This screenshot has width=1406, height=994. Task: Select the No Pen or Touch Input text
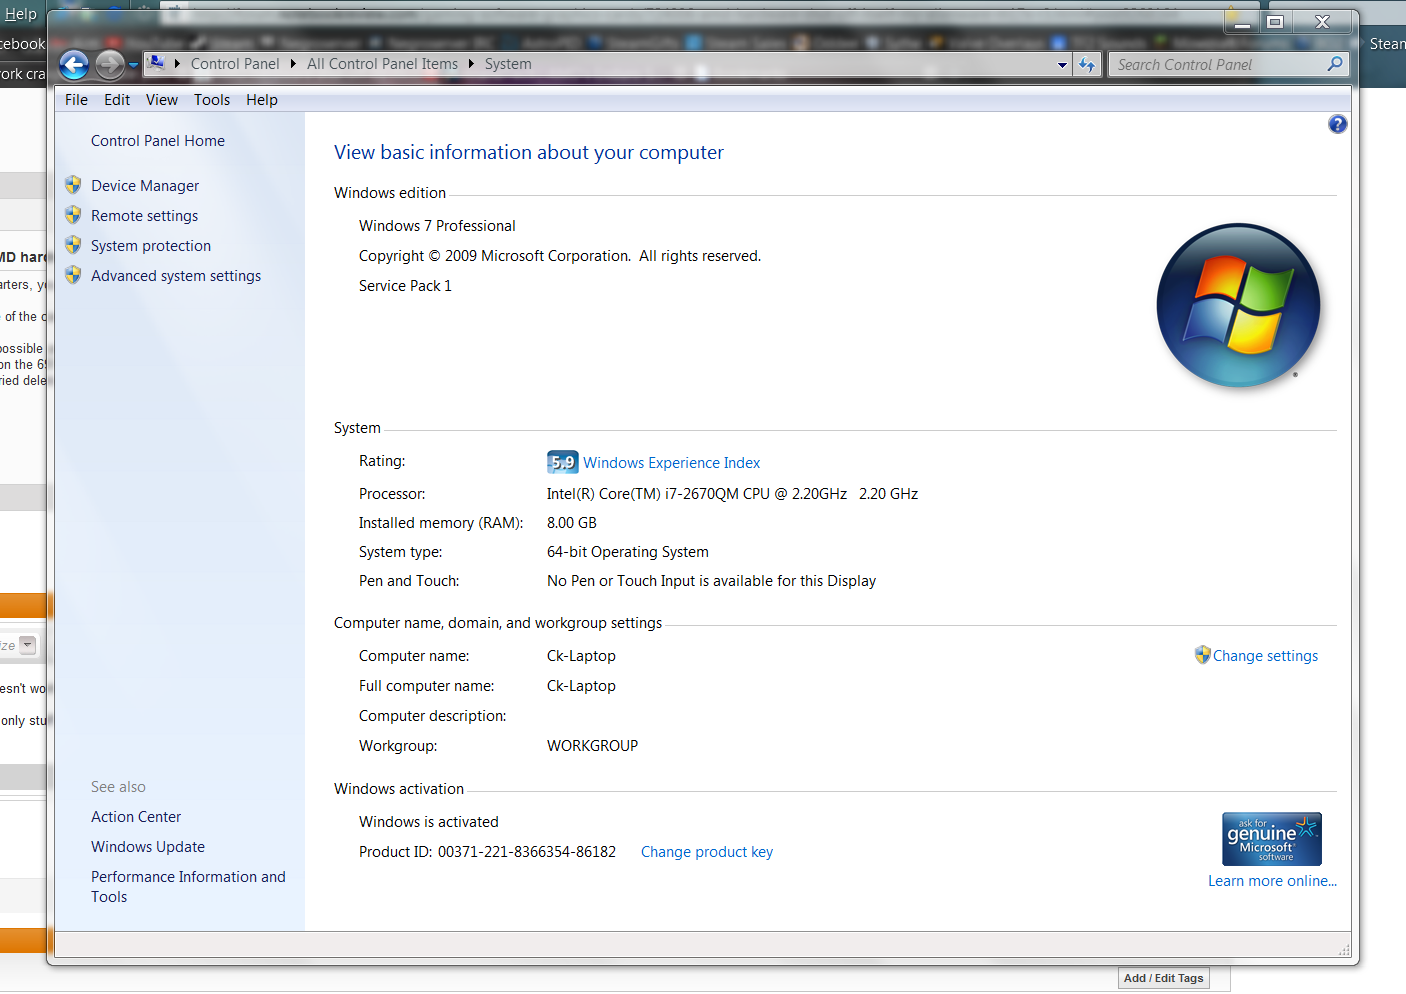click(x=711, y=581)
